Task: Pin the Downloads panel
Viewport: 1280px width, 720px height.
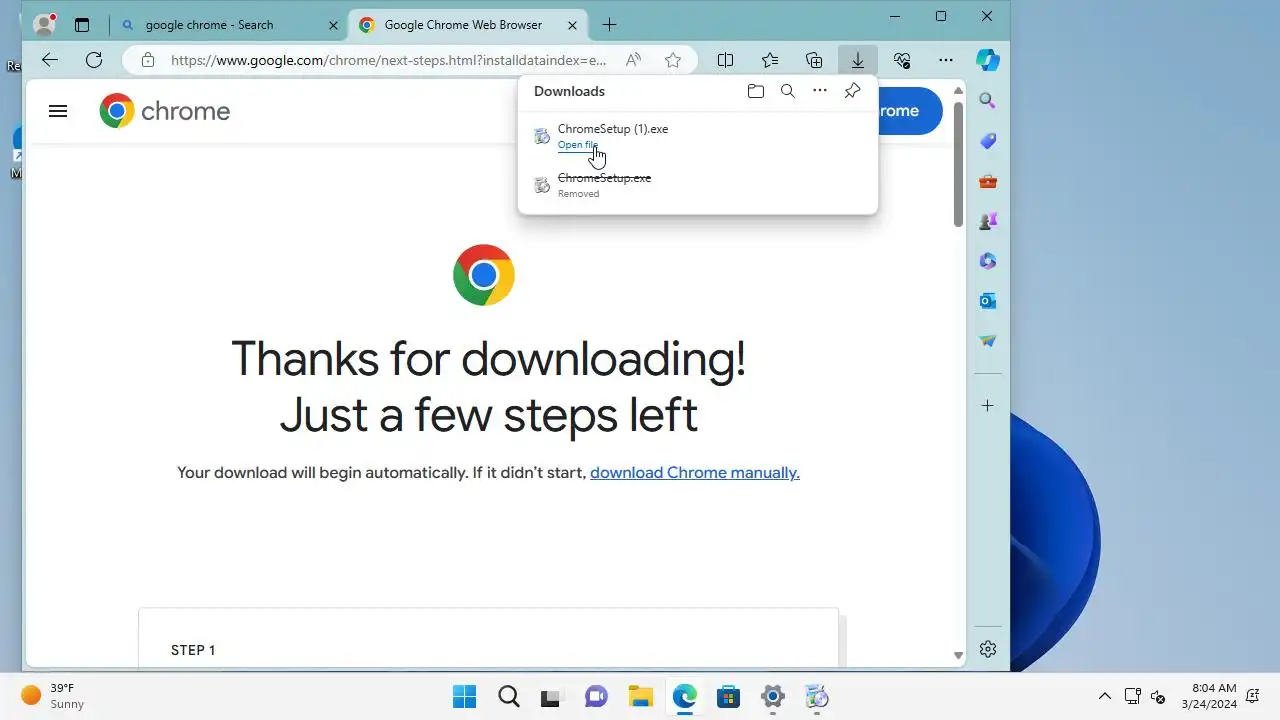Action: (852, 91)
